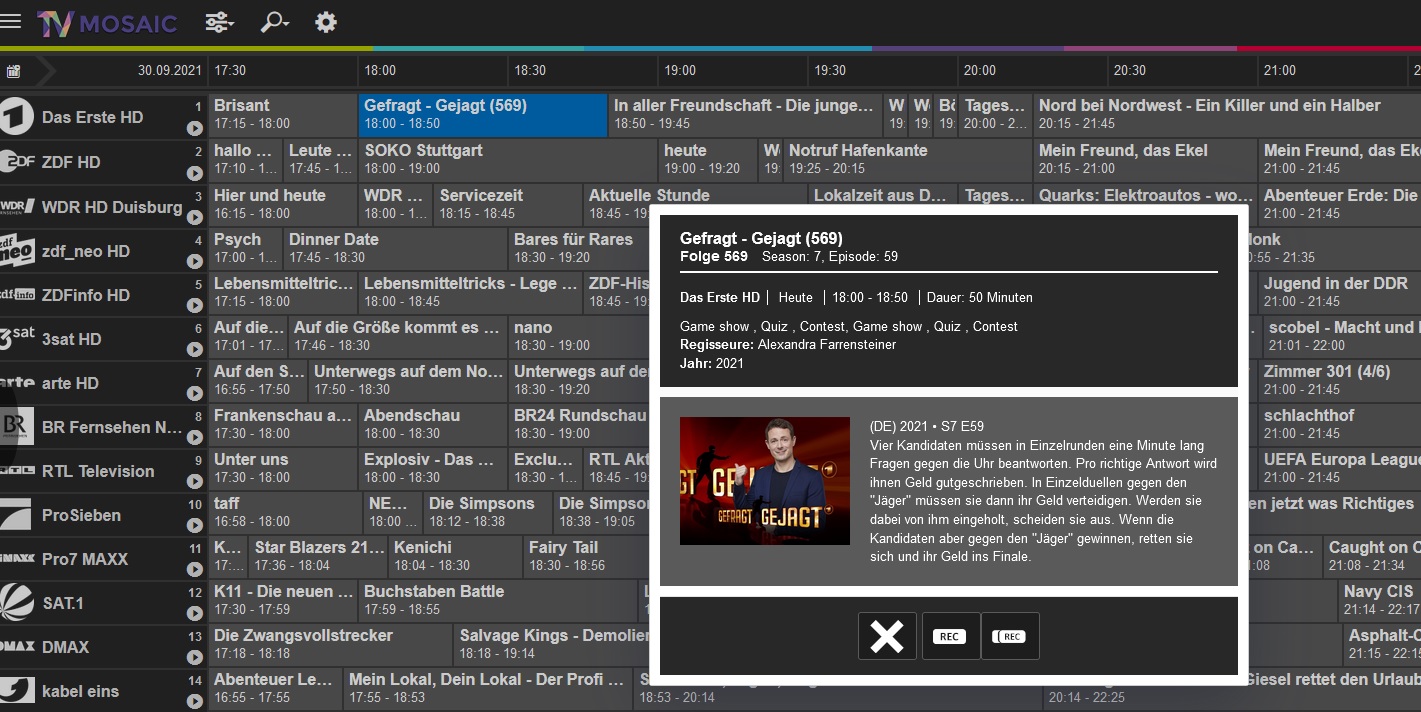Screen dimensions: 1421x712
Task: Open the Zimmer 301 (4/6) program cell
Action: pos(1340,380)
